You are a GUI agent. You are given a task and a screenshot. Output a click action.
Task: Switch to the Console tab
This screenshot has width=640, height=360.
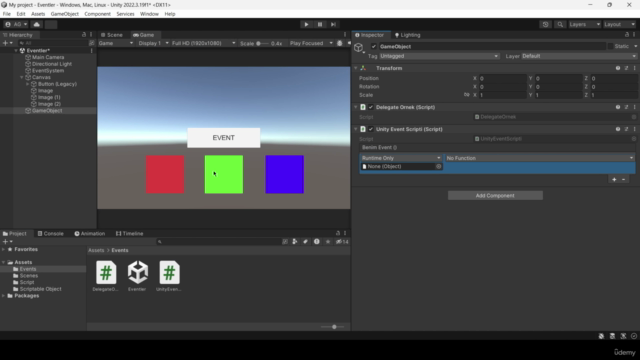51,233
